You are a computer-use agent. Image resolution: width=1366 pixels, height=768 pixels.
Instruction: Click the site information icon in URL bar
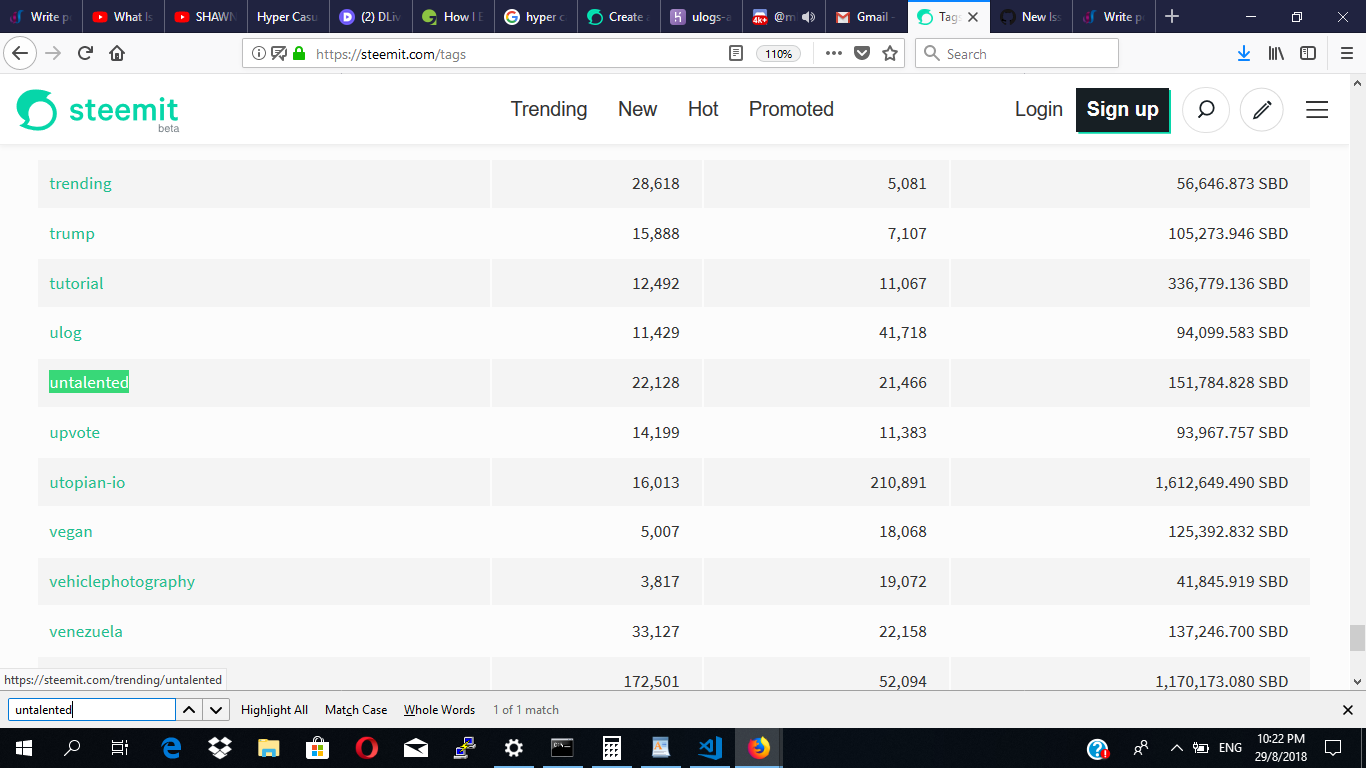click(x=259, y=54)
